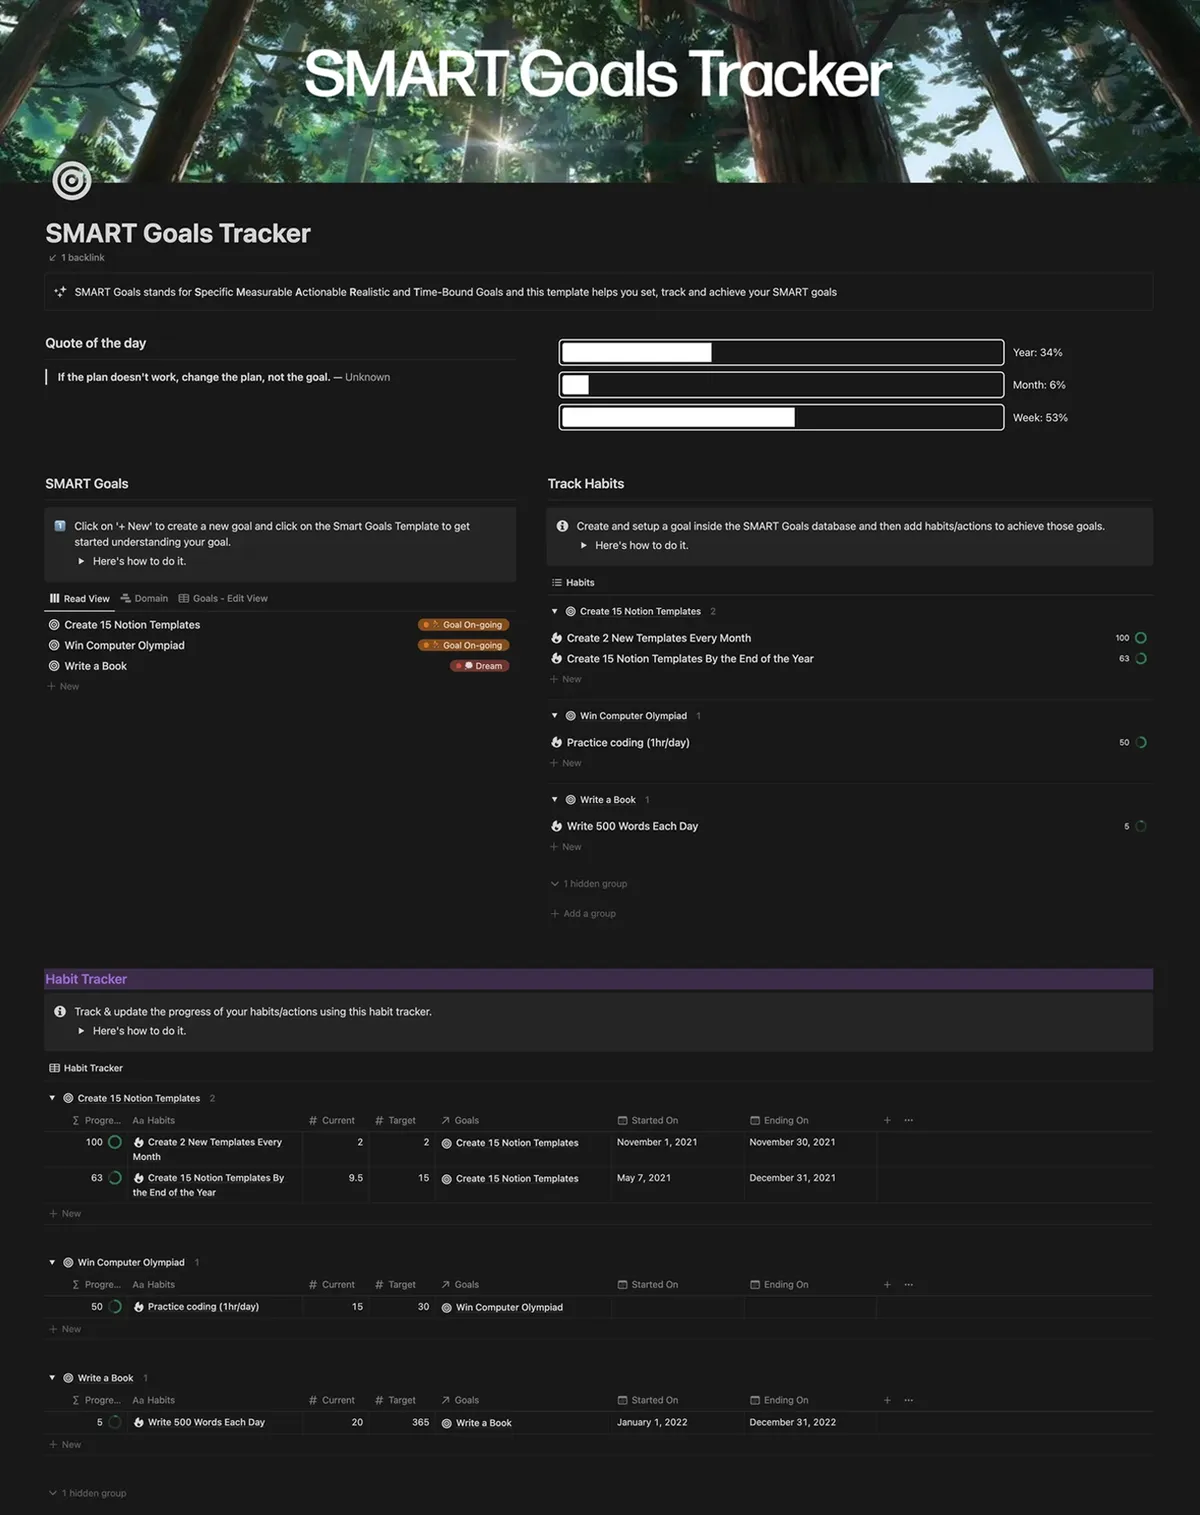The height and width of the screenshot is (1515, 1200).
Task: Click Add a group under Track Habits
Action: [x=583, y=914]
